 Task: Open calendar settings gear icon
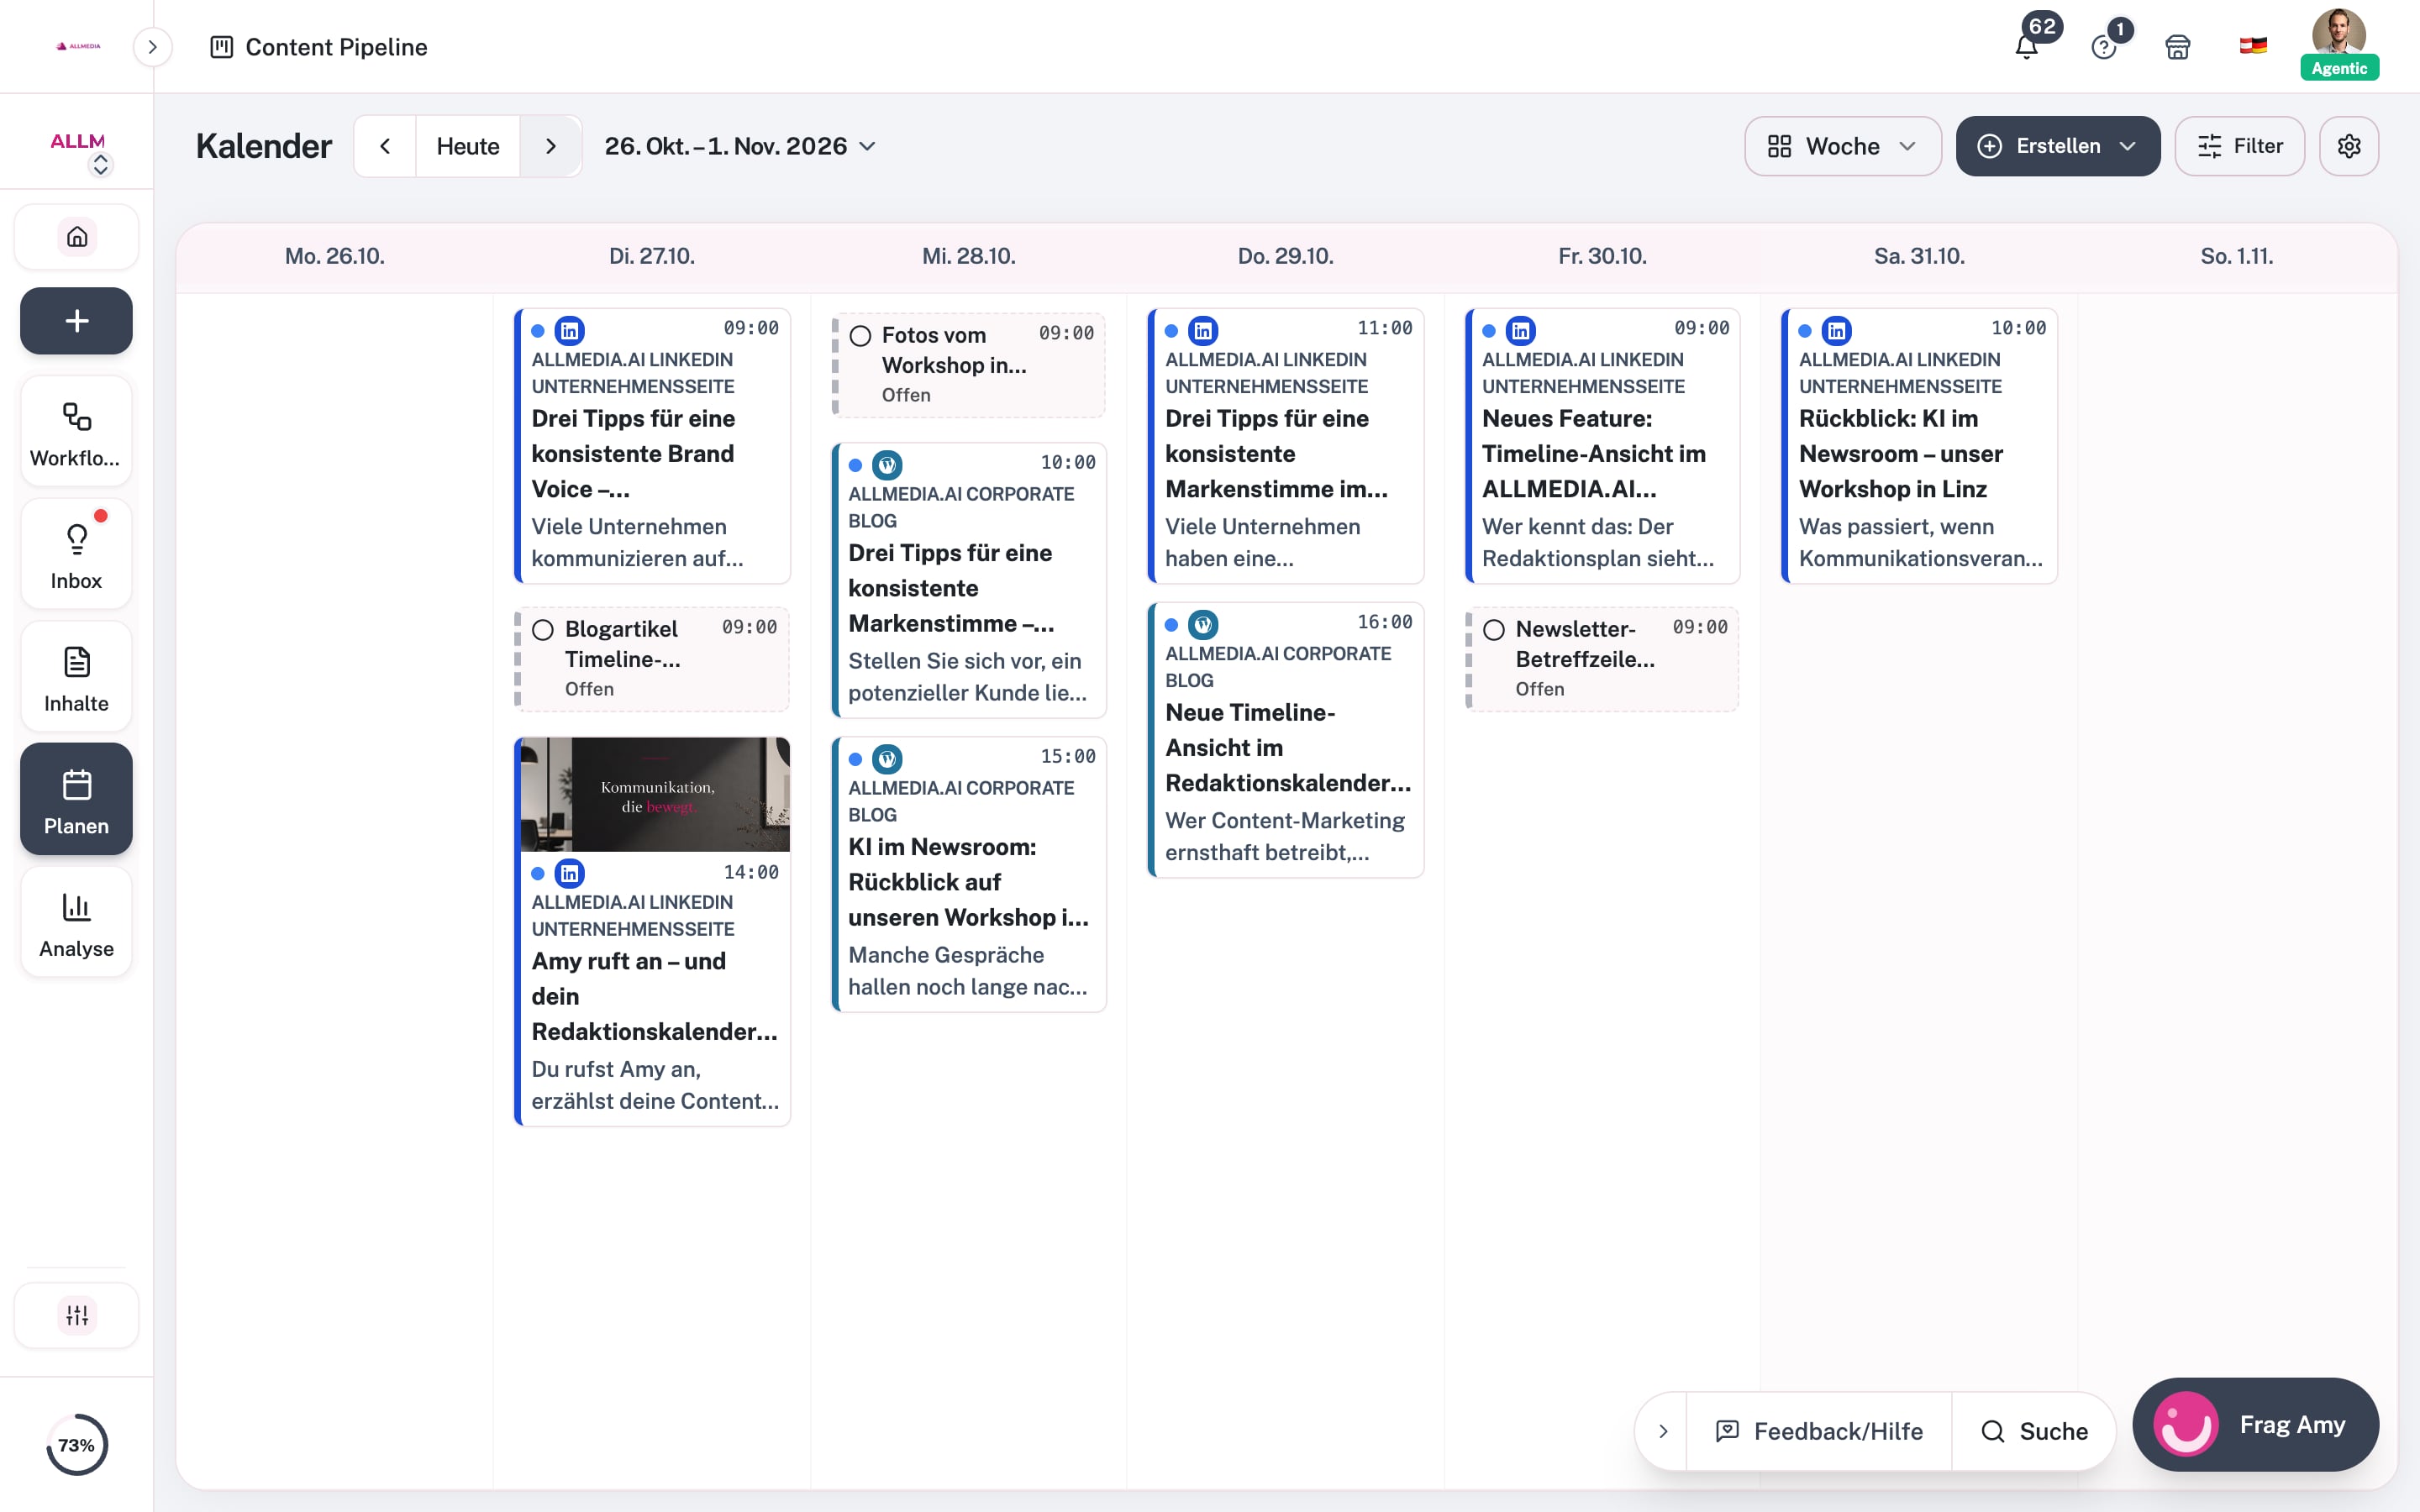pyautogui.click(x=2349, y=146)
